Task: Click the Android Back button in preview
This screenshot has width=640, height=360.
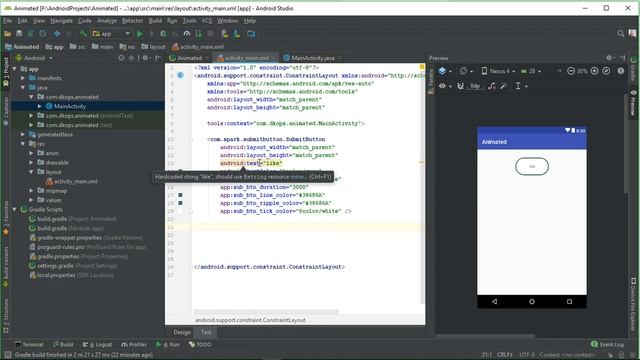Action: tap(494, 302)
